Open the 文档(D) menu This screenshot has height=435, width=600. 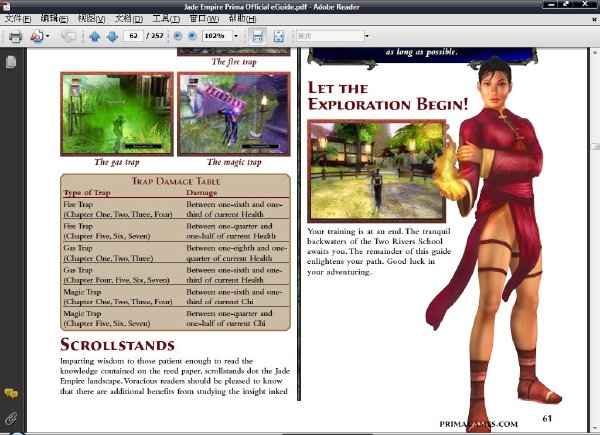point(129,18)
